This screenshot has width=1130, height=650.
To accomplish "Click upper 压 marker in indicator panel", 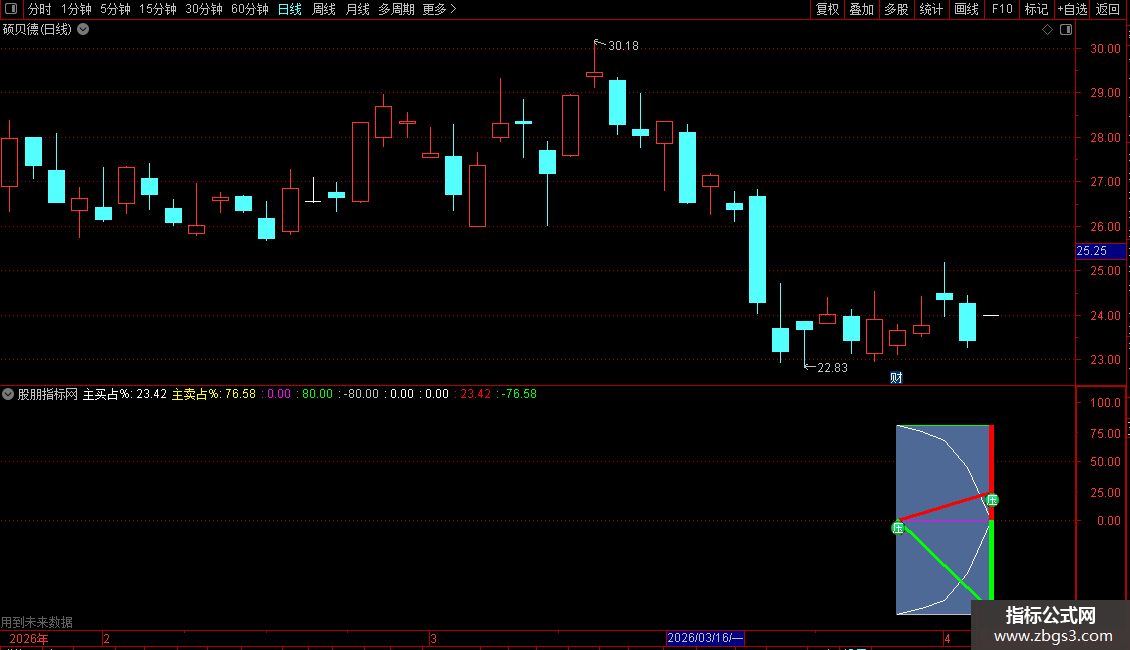I will [x=992, y=500].
